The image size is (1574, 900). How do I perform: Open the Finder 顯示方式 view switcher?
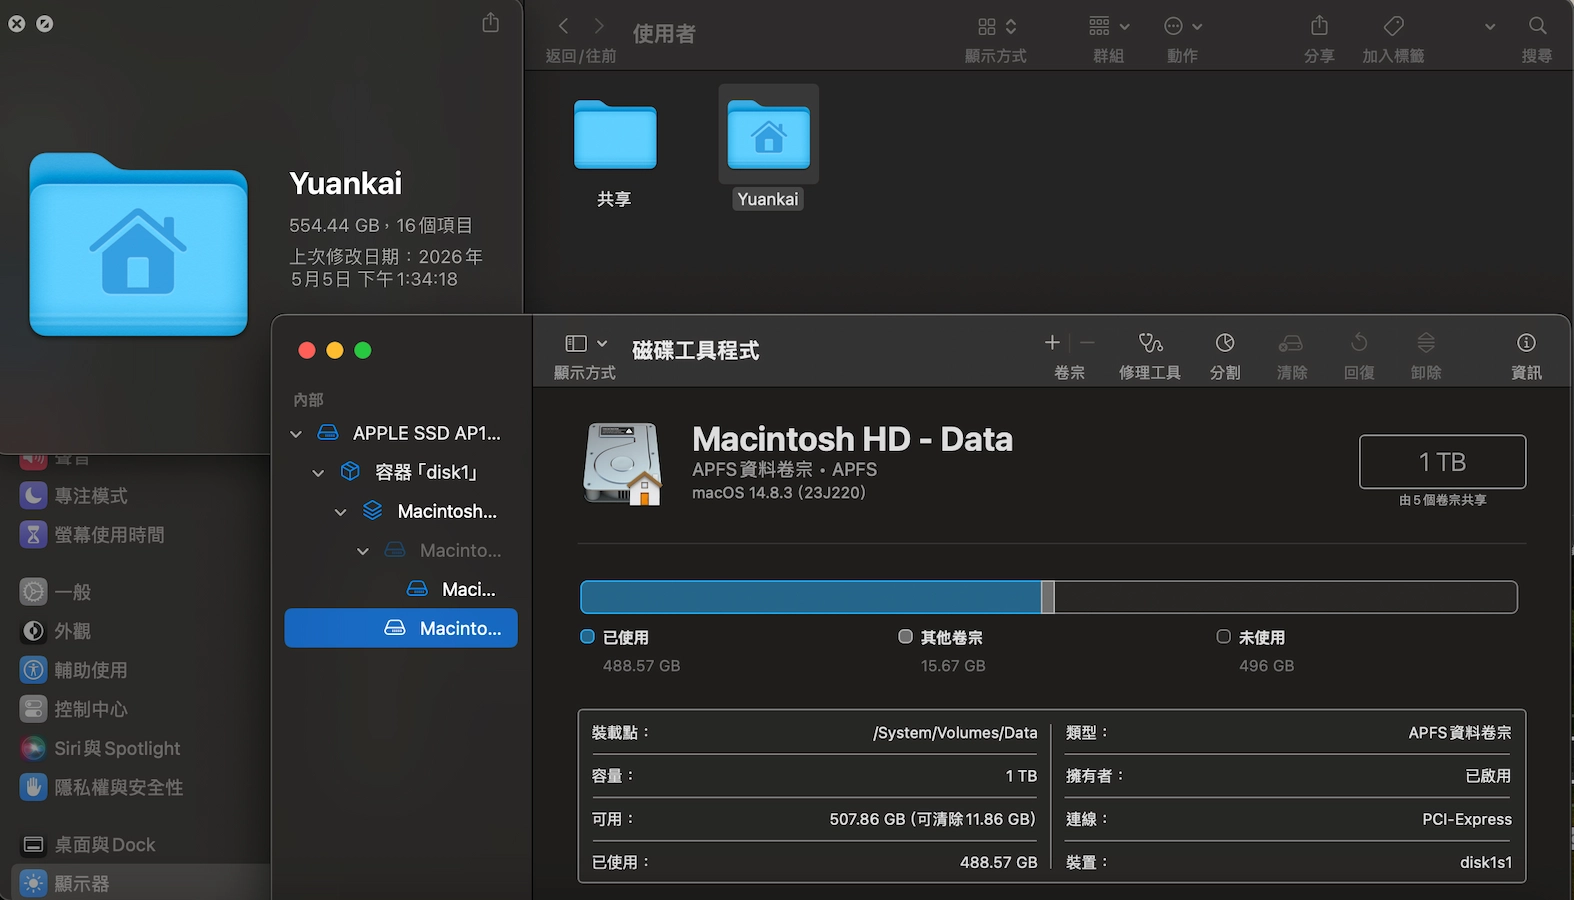[x=997, y=26]
